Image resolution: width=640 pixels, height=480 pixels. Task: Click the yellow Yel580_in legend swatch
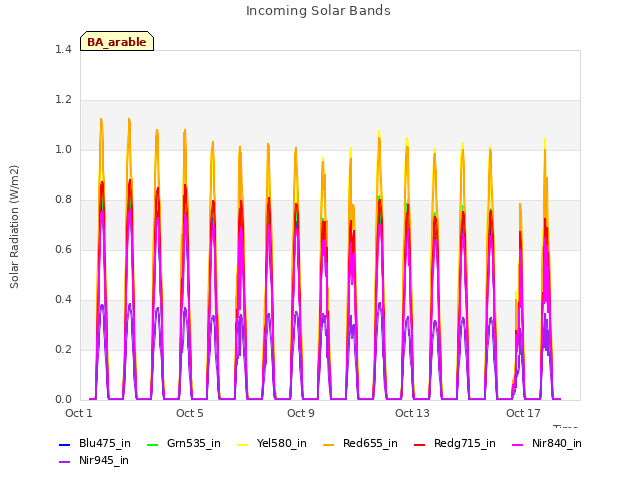pyautogui.click(x=242, y=444)
